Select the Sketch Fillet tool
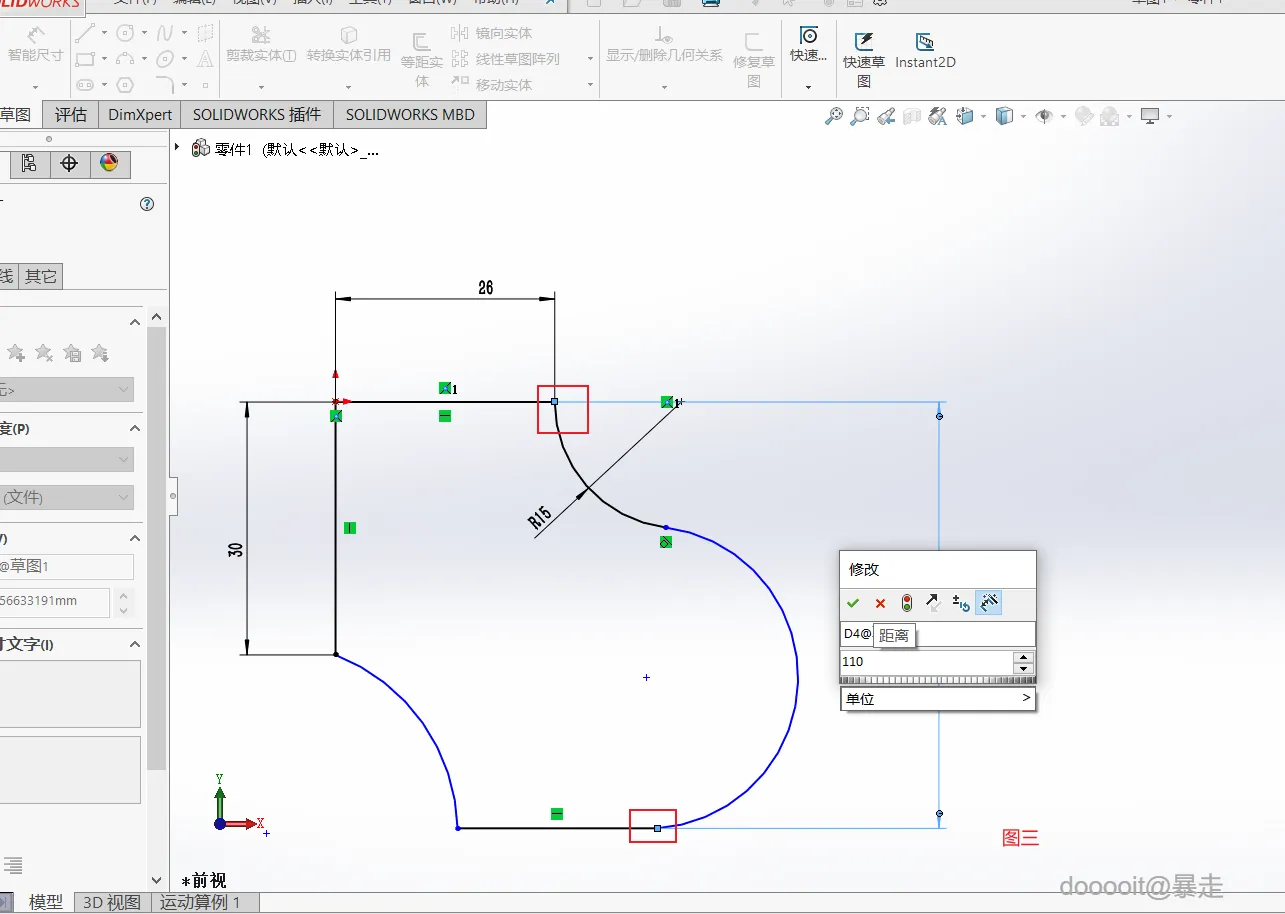This screenshot has width=1285, height=914. pyautogui.click(x=165, y=85)
